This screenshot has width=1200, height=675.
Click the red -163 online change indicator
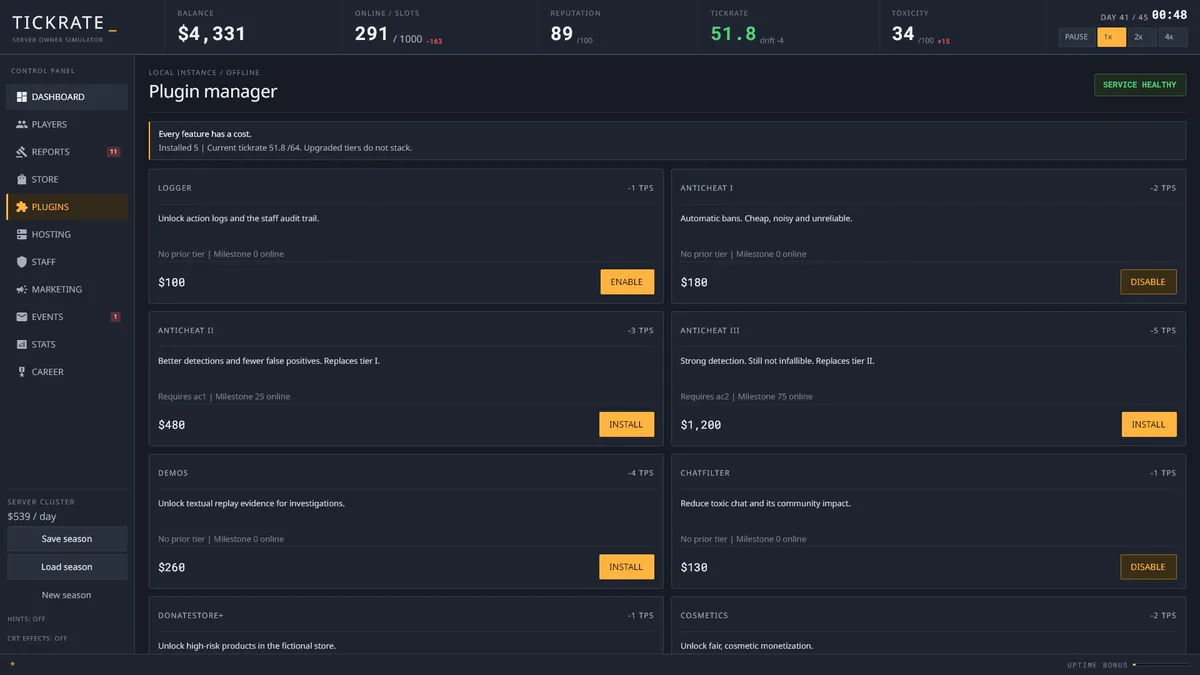pos(436,41)
